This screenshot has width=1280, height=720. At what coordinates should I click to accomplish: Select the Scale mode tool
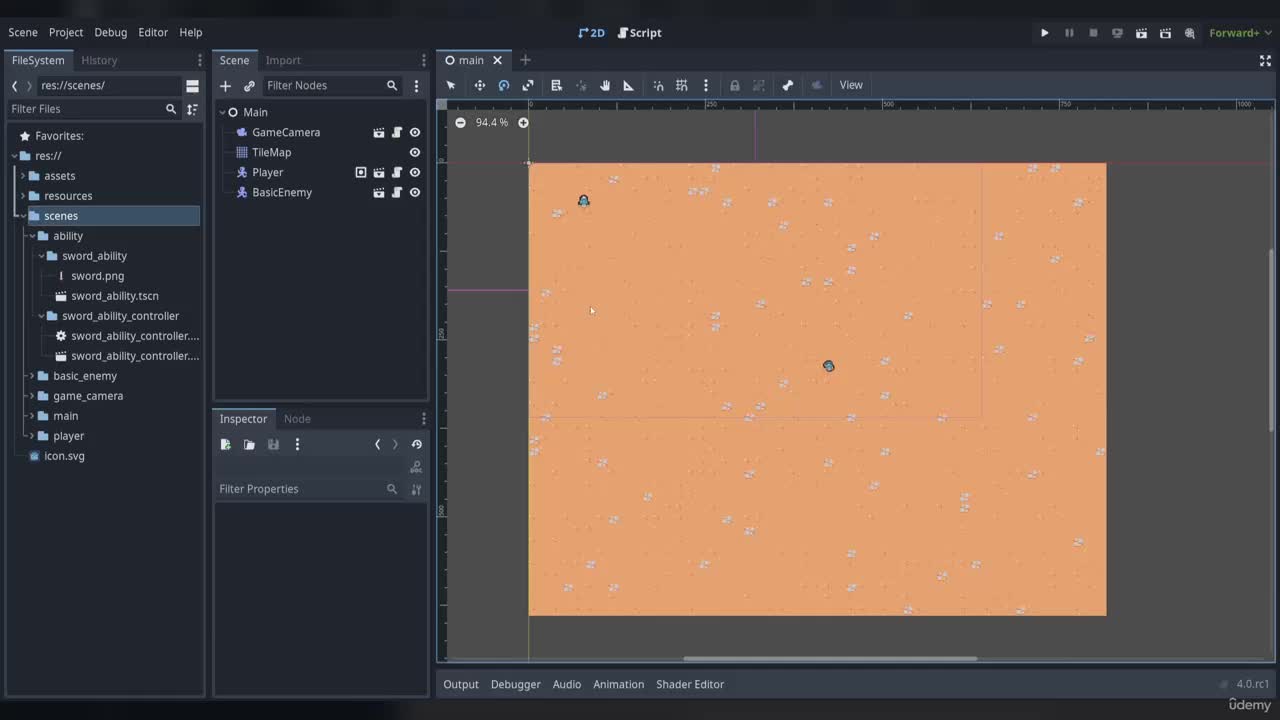(x=528, y=85)
